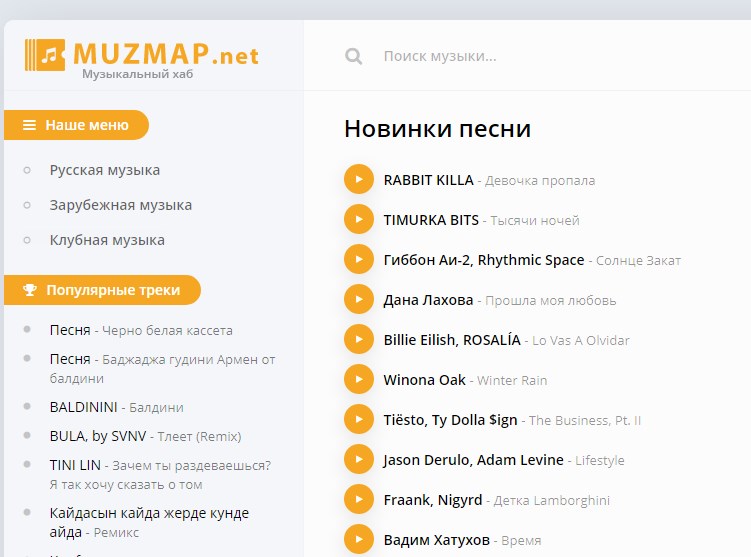
Task: Open Русская музыка category
Action: (x=105, y=170)
